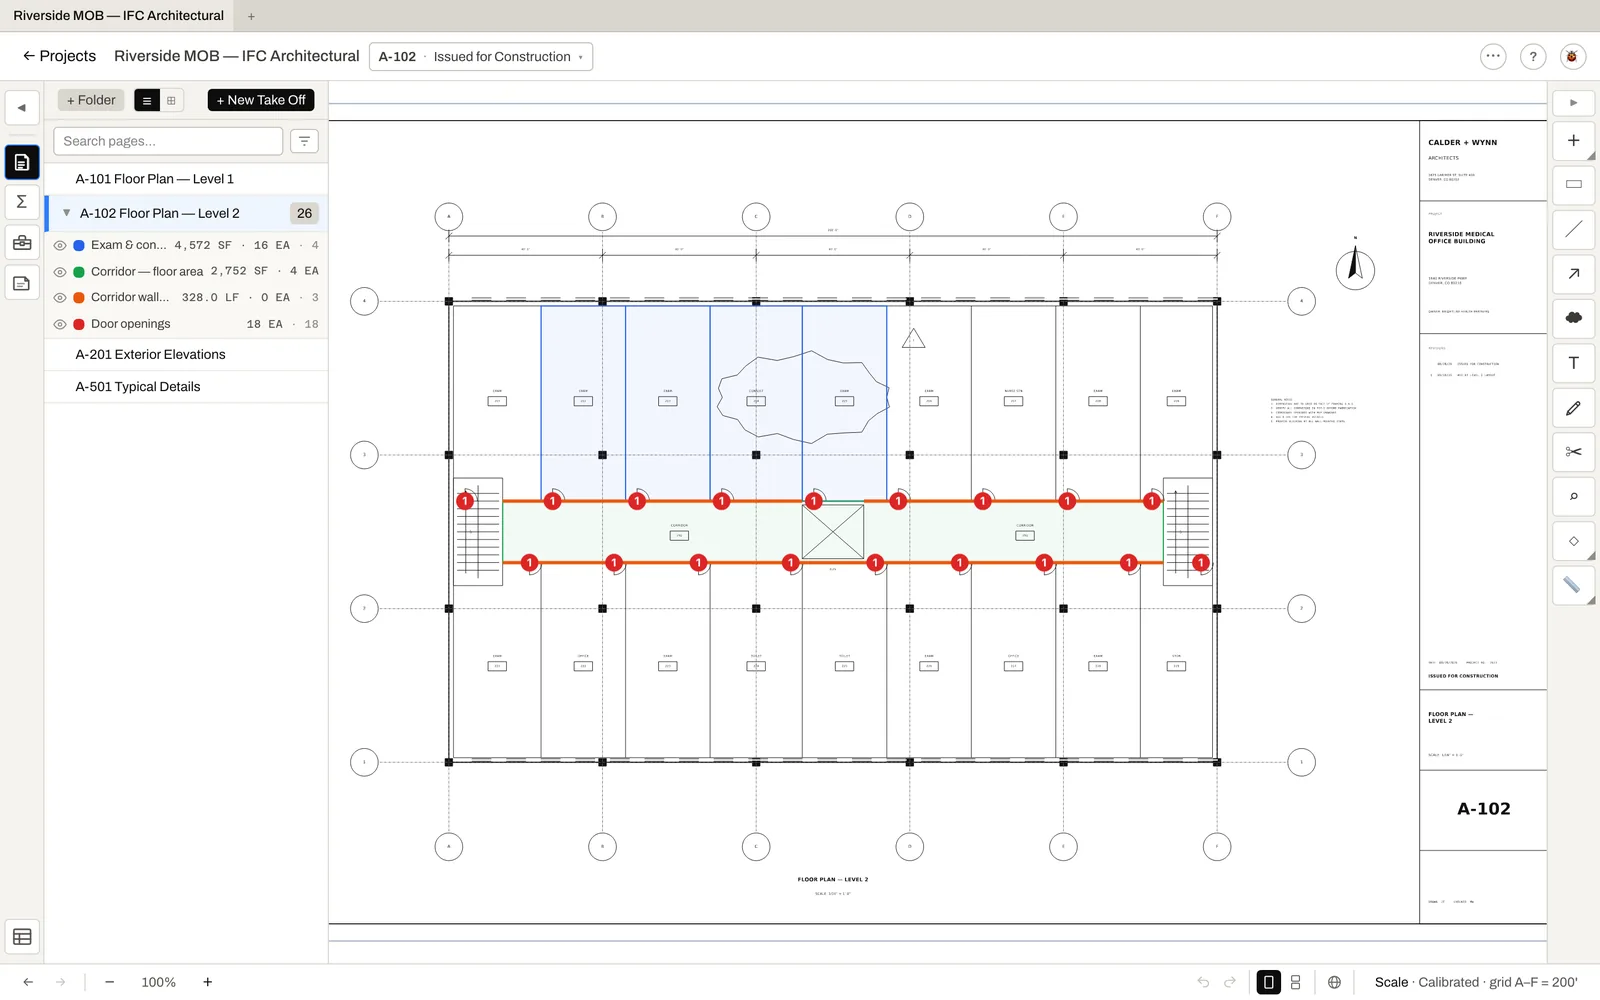Open the A-102 Issued for Construction dropdown

pyautogui.click(x=481, y=57)
